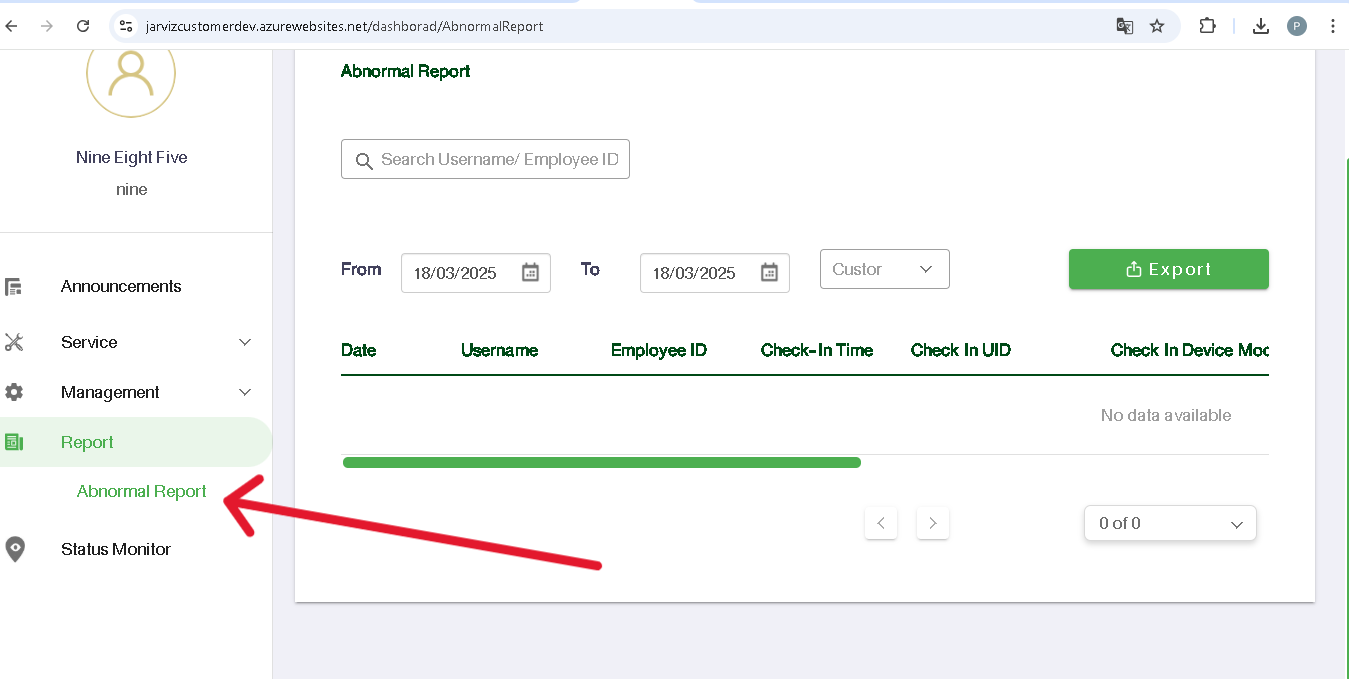Click the user profile avatar
Viewport: 1349px width, 679px height.
click(x=131, y=74)
